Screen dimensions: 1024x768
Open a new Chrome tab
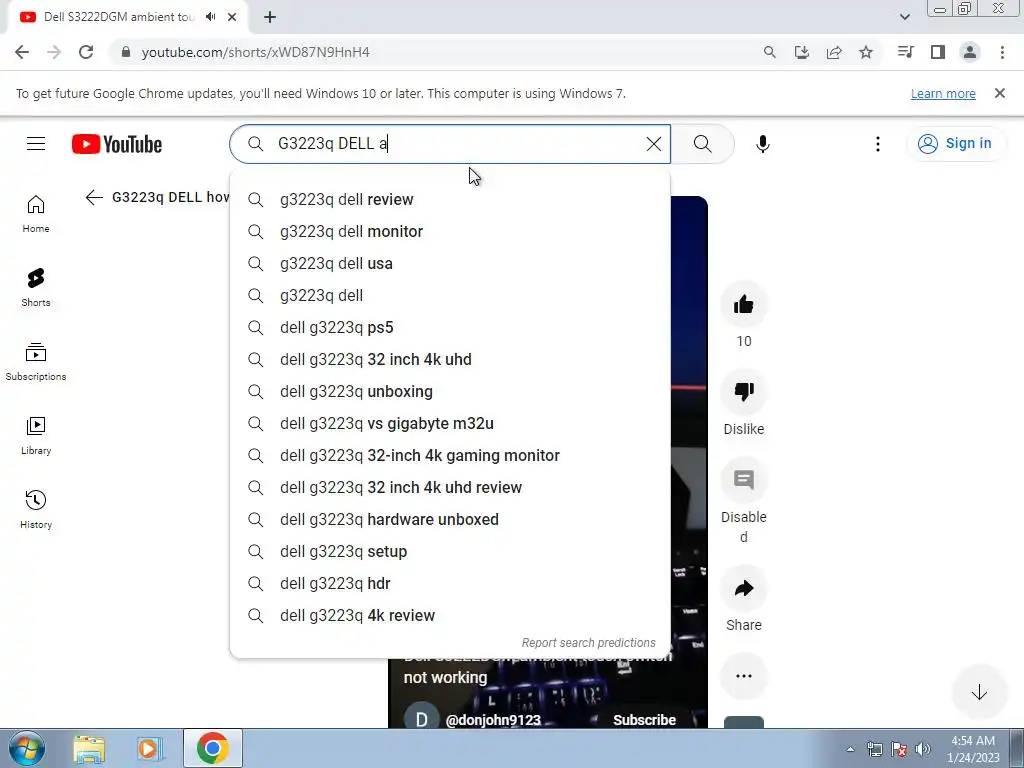270,17
